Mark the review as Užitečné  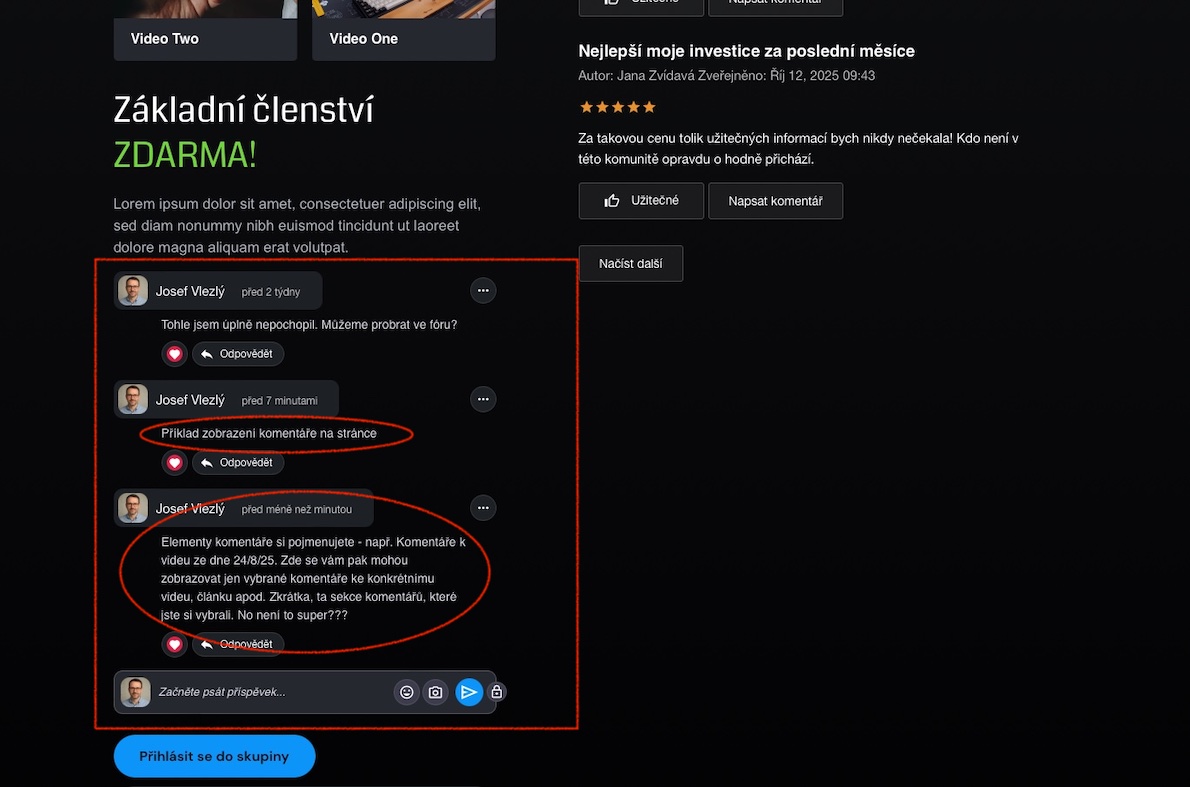pyautogui.click(x=641, y=201)
